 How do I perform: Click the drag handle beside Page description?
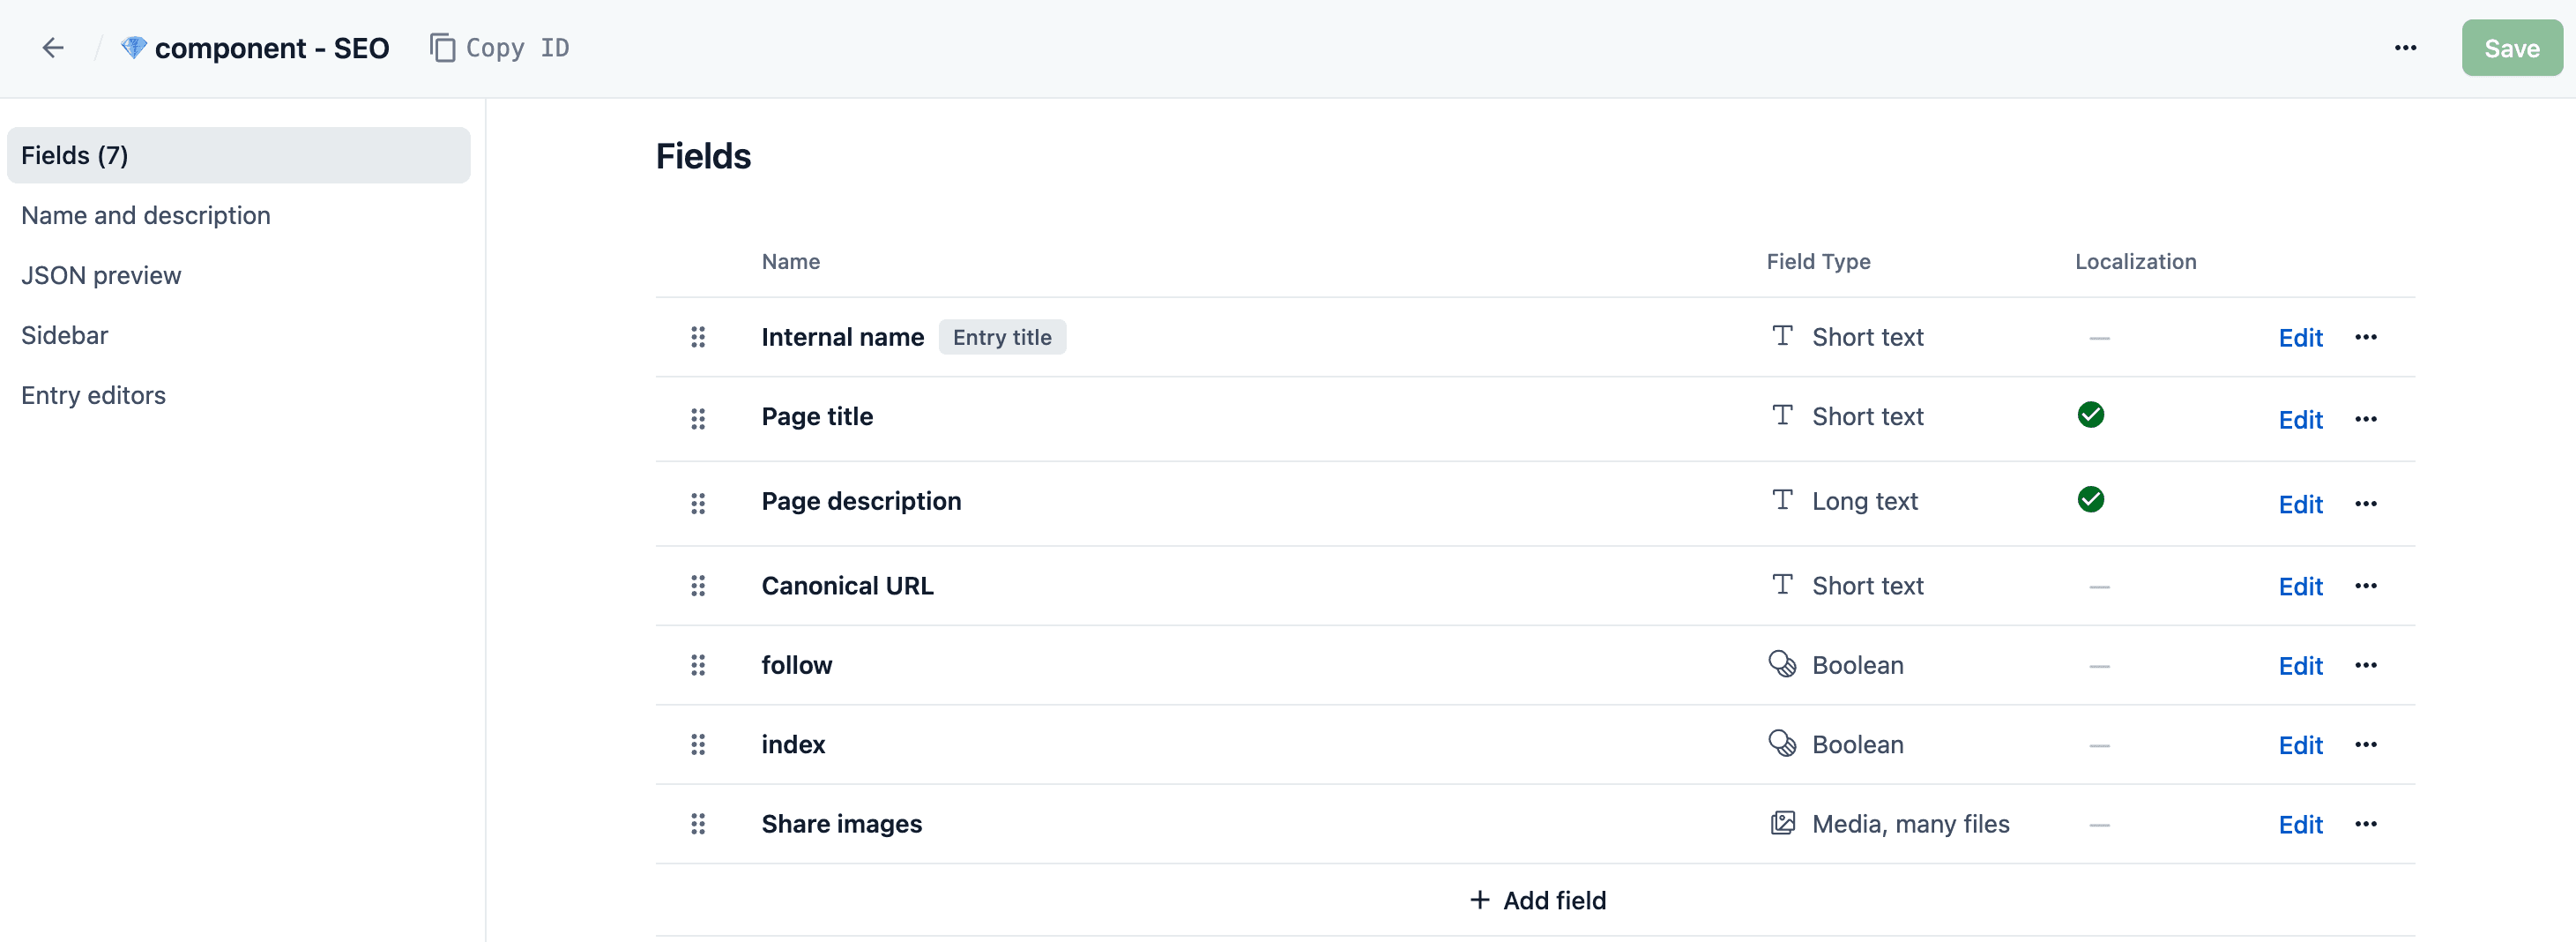(x=698, y=503)
